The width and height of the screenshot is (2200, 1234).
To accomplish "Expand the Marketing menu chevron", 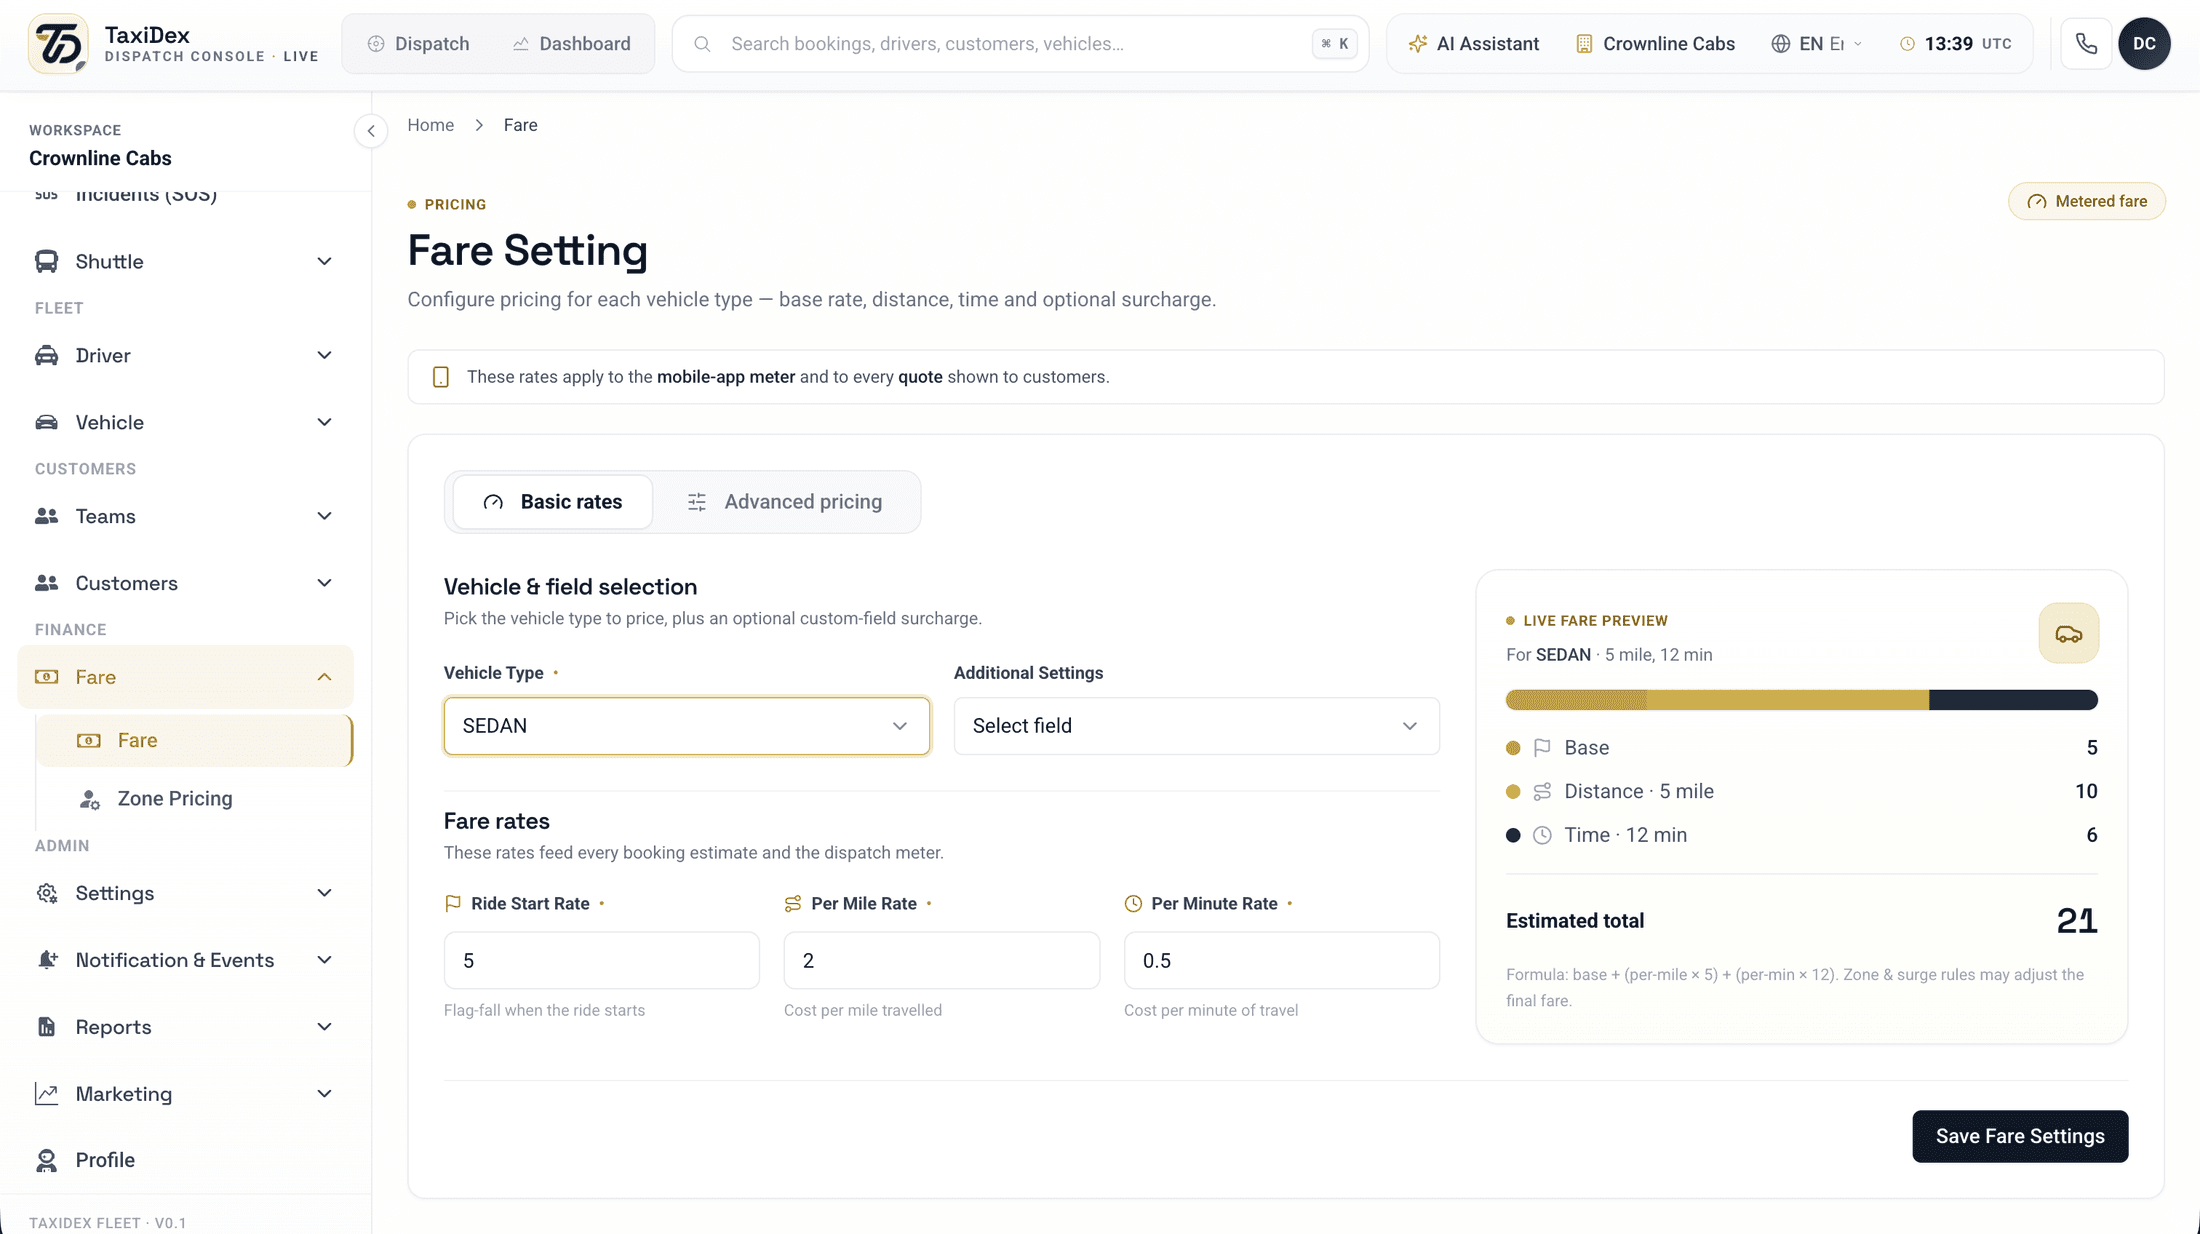I will pos(324,1094).
